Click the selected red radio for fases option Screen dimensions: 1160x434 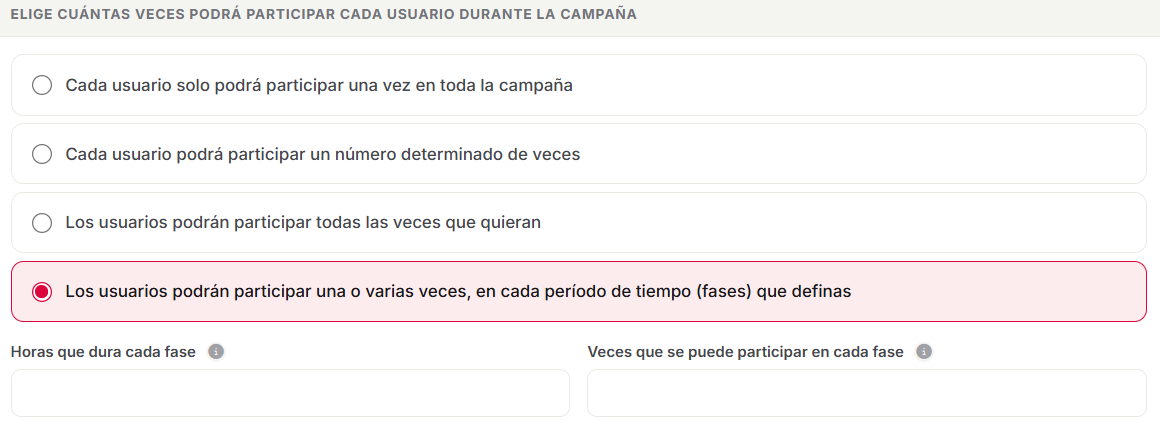[42, 292]
